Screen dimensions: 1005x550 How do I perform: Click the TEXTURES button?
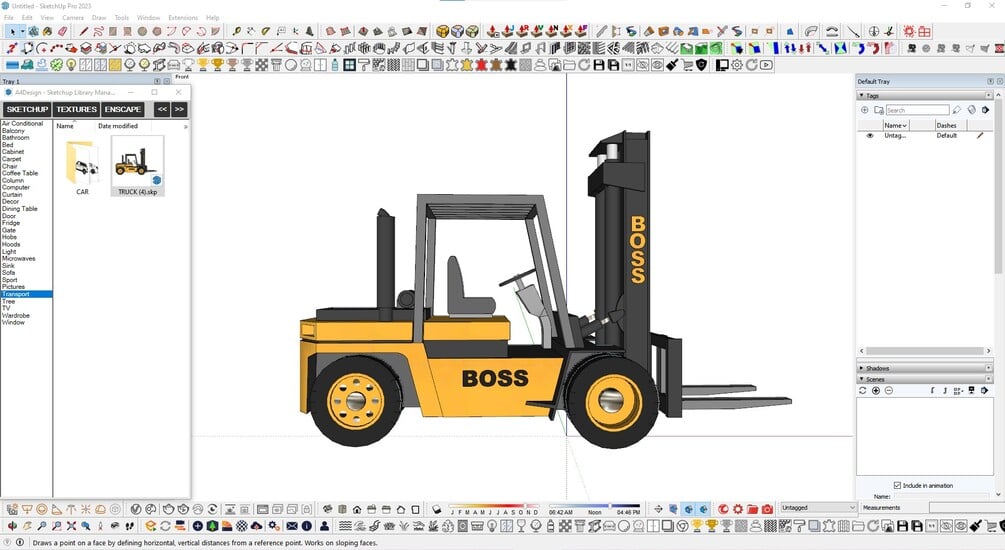tap(76, 110)
